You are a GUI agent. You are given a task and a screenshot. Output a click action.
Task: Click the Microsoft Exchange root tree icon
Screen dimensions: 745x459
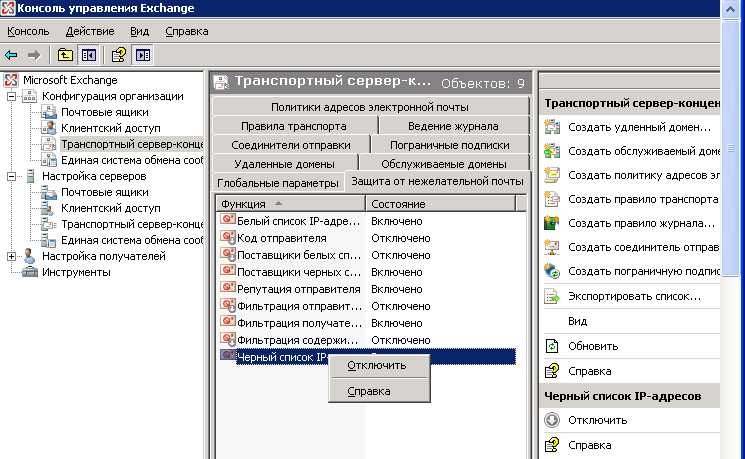pyautogui.click(x=11, y=80)
